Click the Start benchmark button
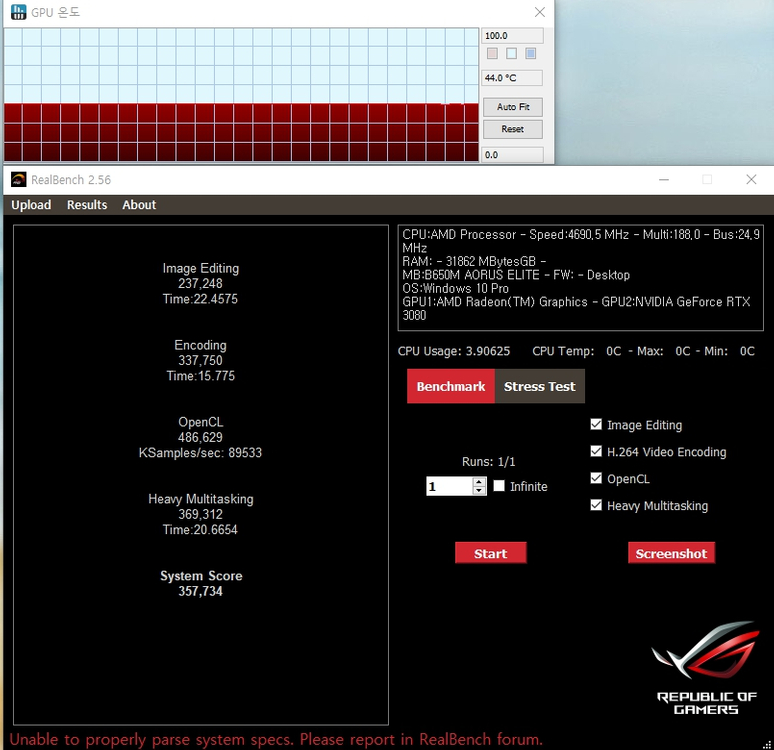 pyautogui.click(x=491, y=553)
